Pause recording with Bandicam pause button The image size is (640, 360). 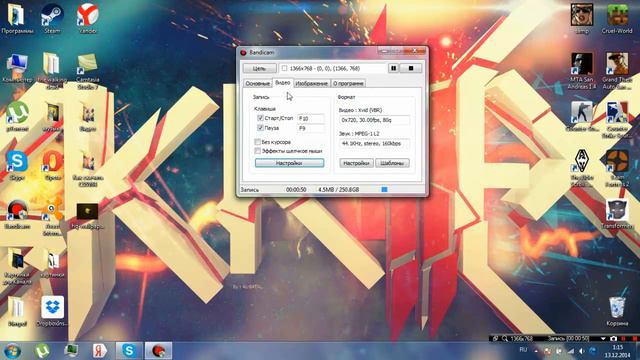point(393,68)
